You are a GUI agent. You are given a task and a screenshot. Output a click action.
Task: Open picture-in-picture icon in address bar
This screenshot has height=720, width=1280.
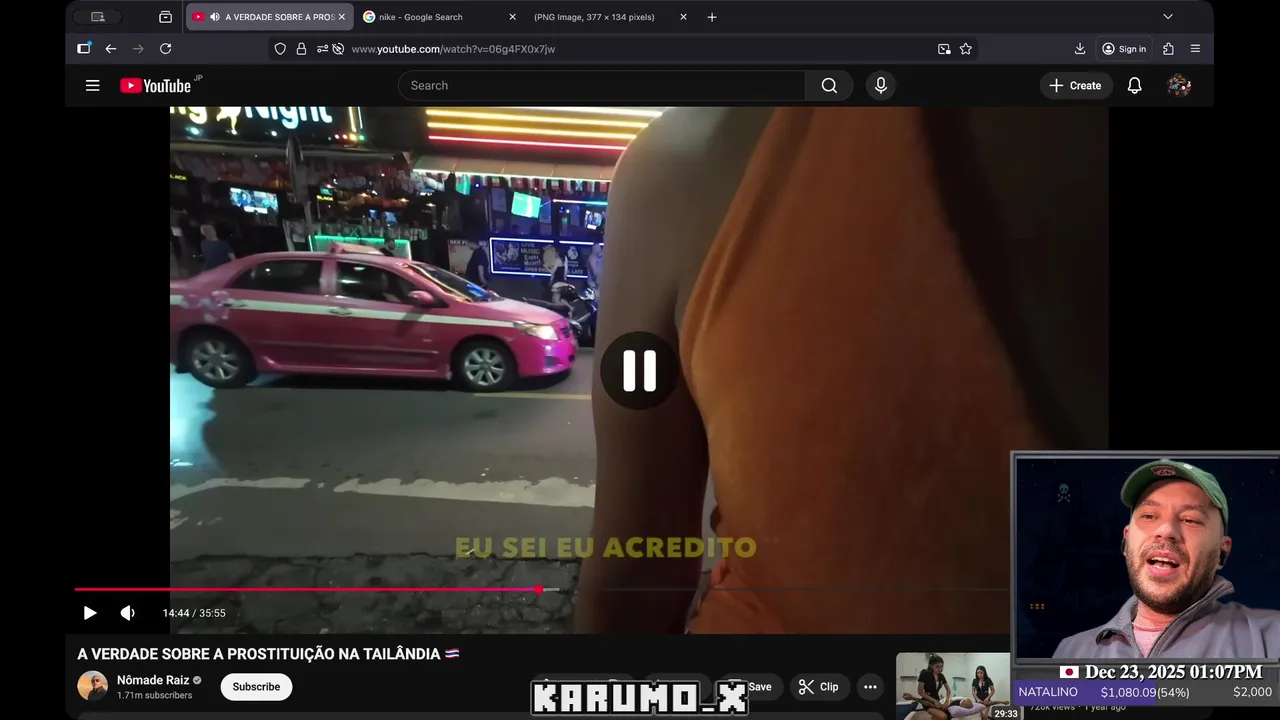[x=944, y=49]
